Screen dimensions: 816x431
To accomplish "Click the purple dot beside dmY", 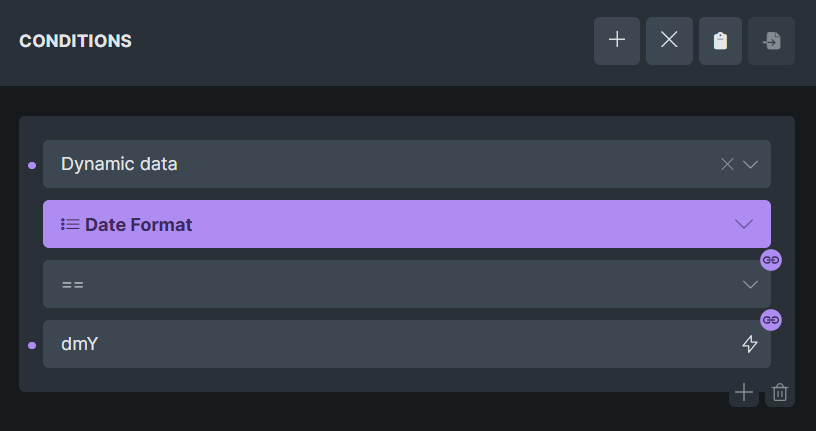I will coord(32,345).
